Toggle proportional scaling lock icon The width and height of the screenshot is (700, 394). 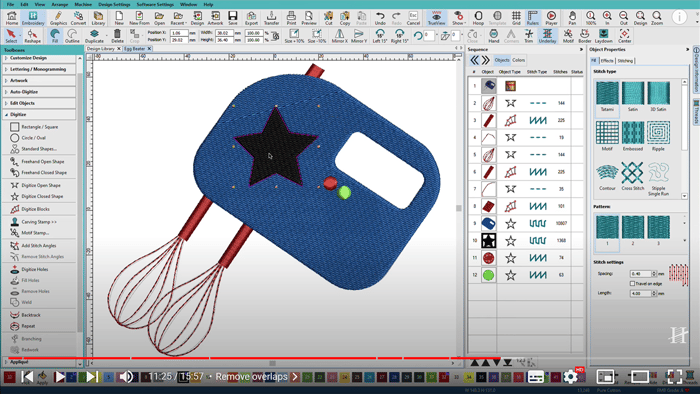pos(275,36)
